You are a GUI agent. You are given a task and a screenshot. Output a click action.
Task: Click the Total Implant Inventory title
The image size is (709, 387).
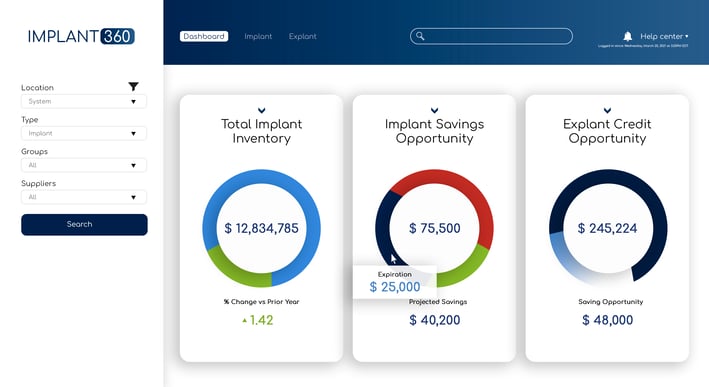[x=261, y=131]
